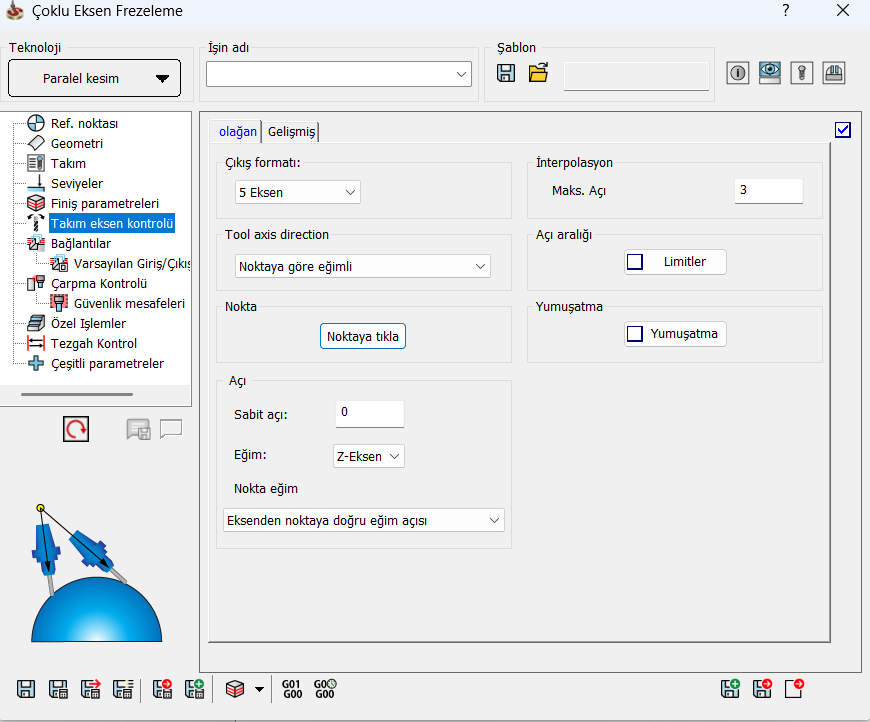Click the bottom-right exit icon with red arrow
Screen dimensions: 870x722
tap(794, 688)
